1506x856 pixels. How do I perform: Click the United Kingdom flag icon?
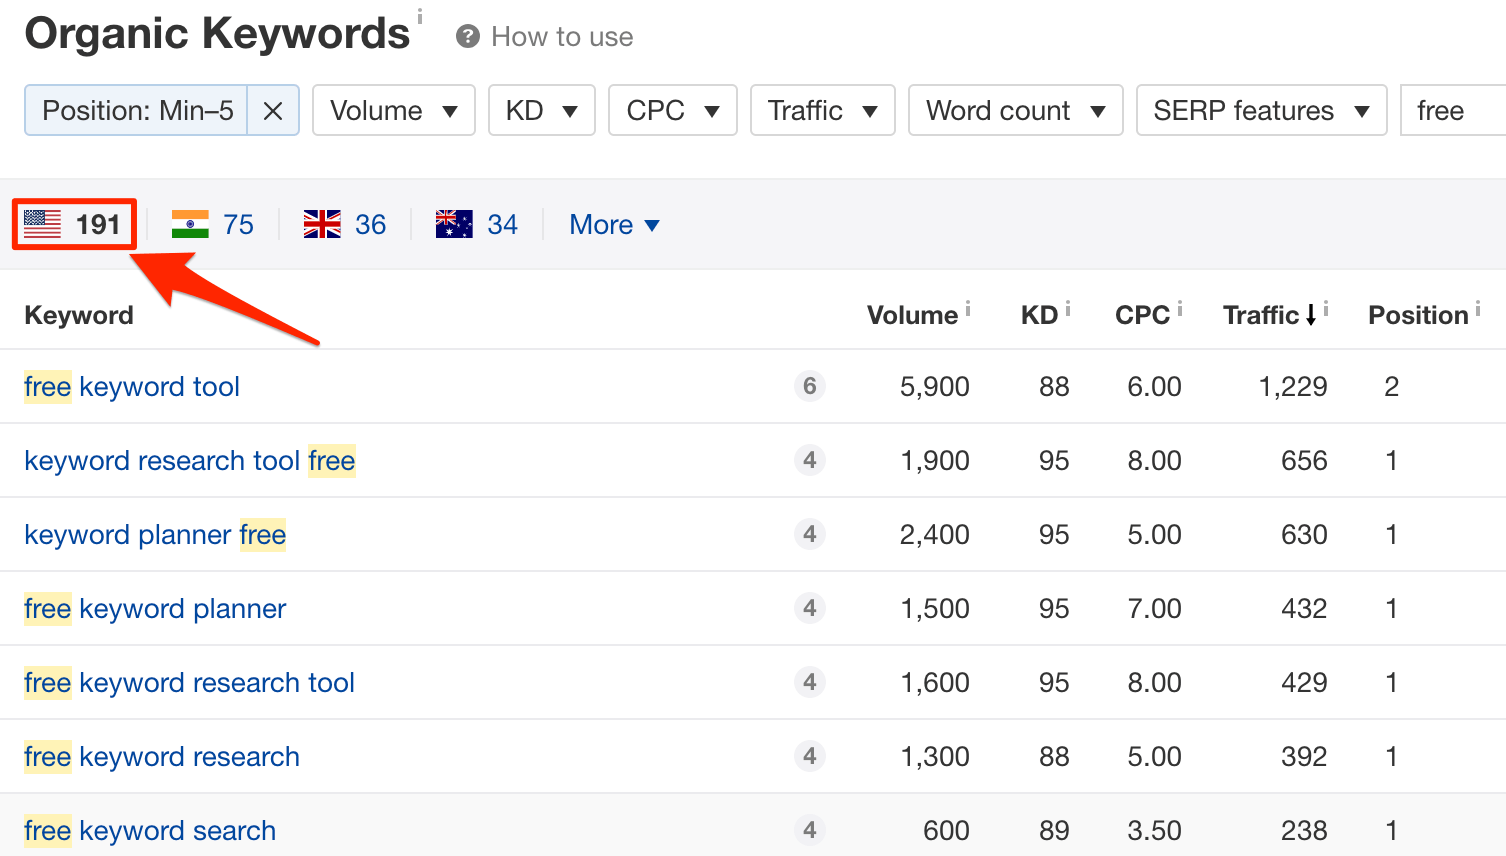(320, 224)
